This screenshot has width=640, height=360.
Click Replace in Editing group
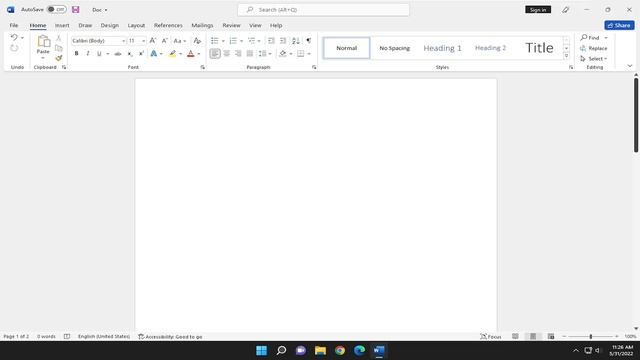pyautogui.click(x=594, y=48)
